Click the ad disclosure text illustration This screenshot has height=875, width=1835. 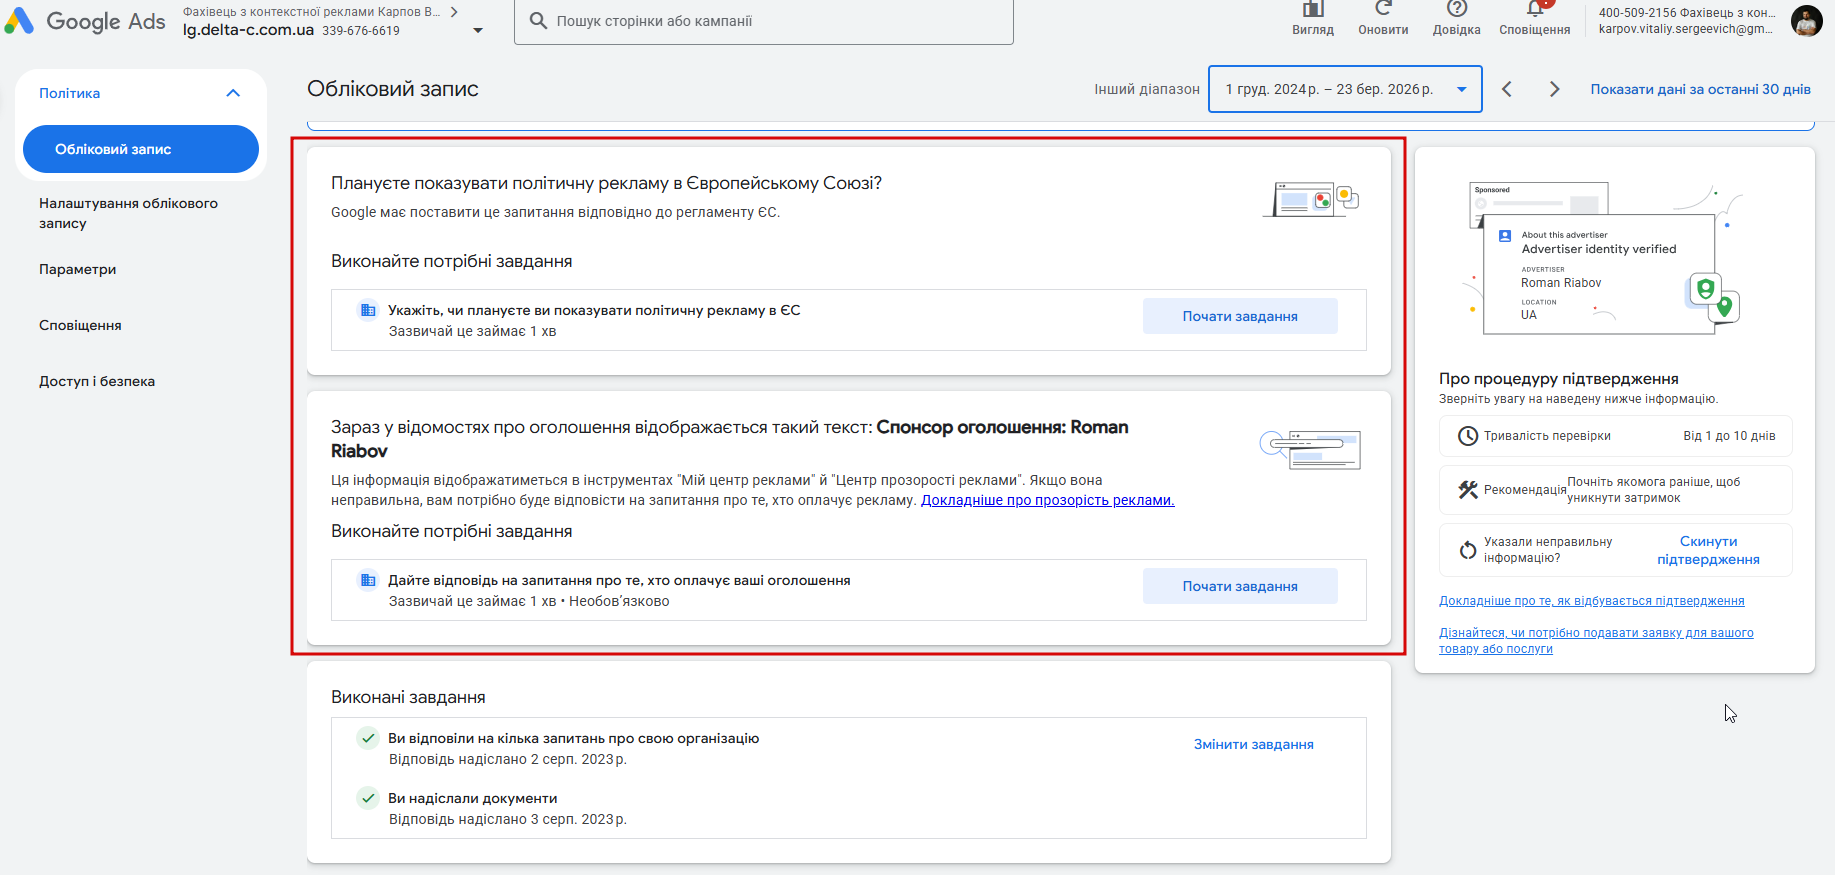[1311, 449]
